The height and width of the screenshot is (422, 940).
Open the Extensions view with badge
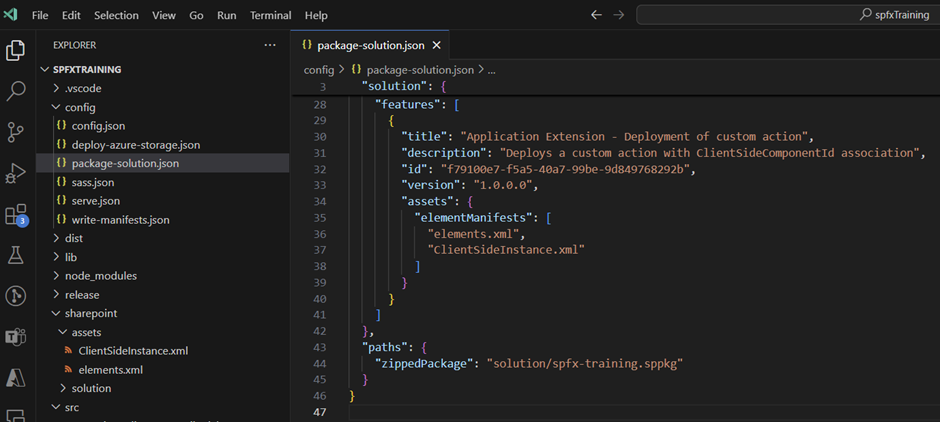[16, 214]
